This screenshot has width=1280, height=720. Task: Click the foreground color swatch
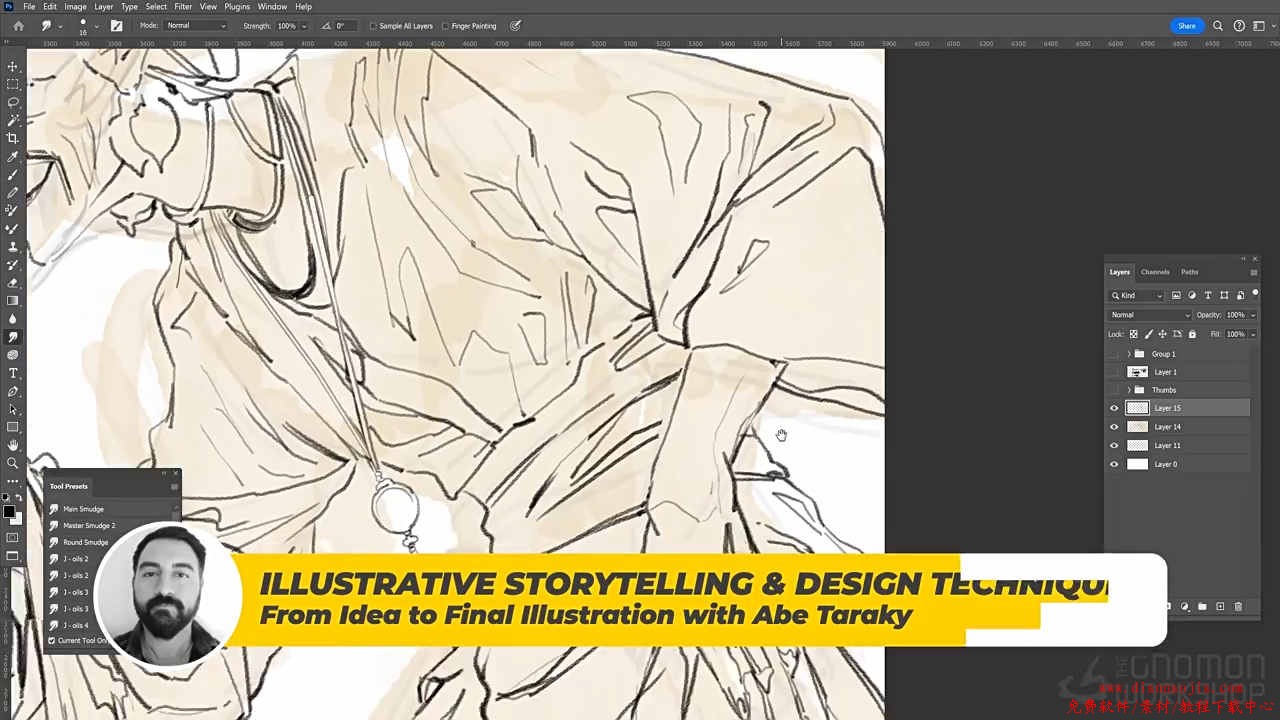click(x=9, y=512)
